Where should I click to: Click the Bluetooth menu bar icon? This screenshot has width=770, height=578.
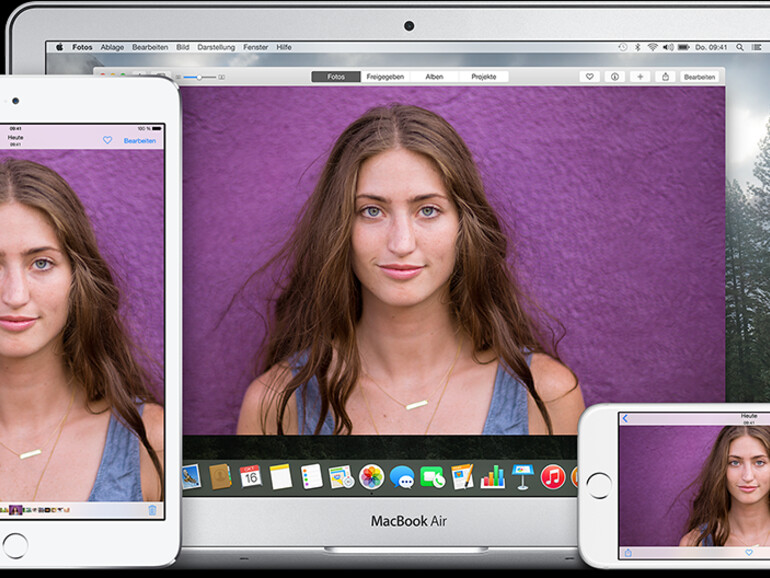(x=637, y=47)
